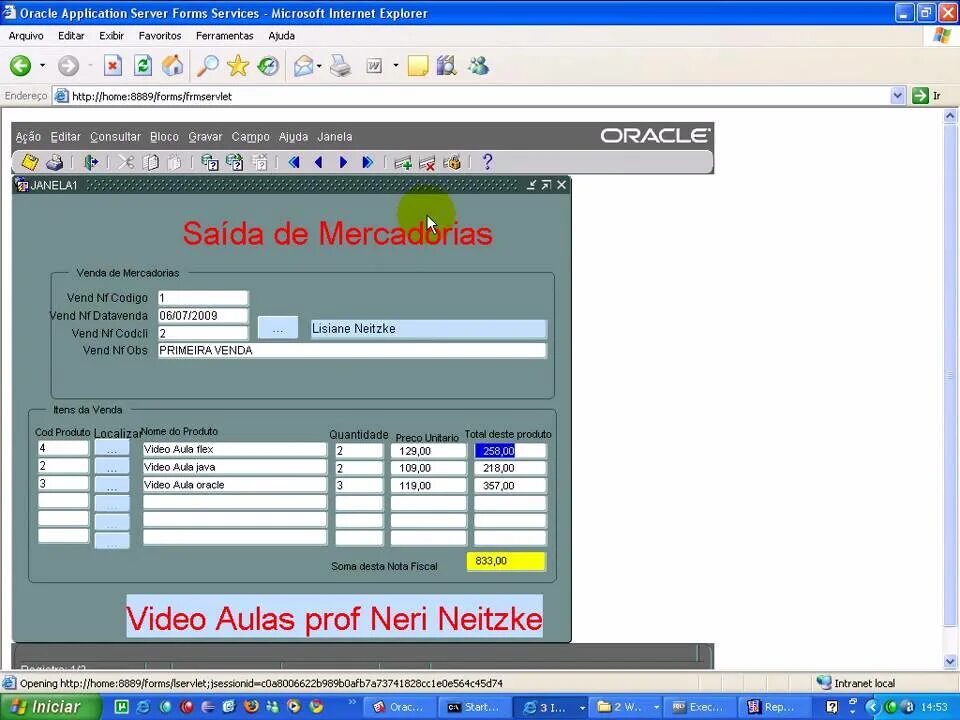Open the IE Ferramentas menu
Image resolution: width=960 pixels, height=720 pixels.
(225, 36)
